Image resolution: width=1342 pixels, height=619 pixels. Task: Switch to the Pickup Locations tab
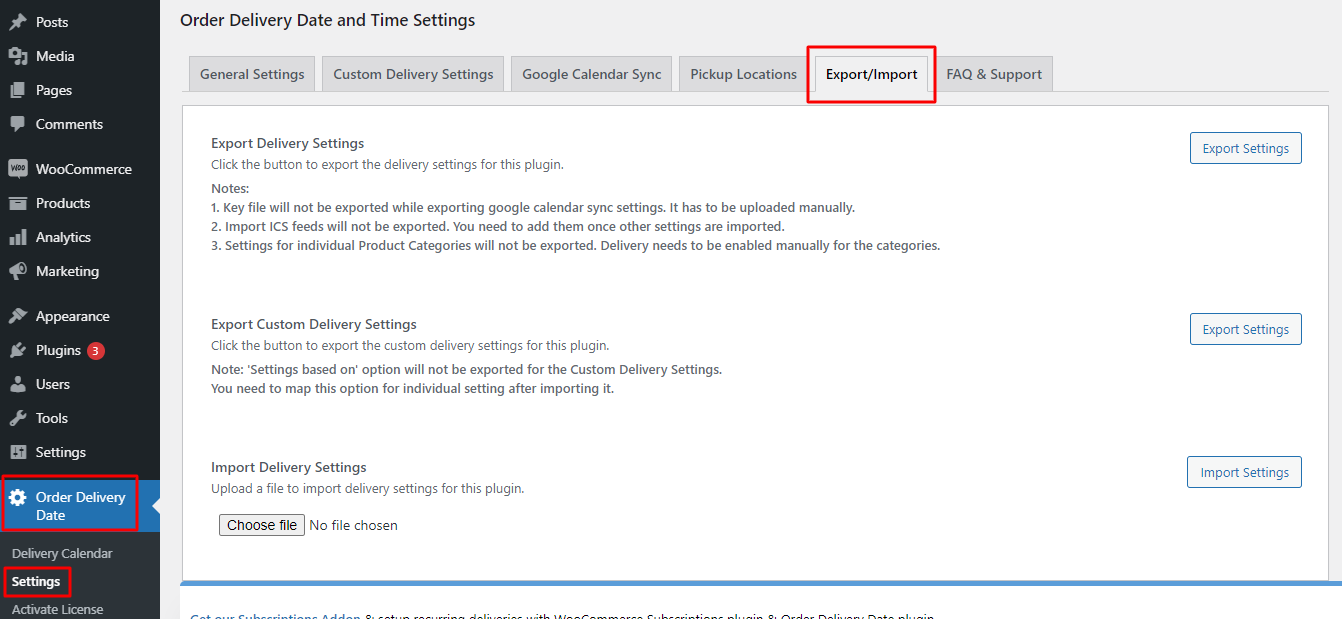coord(743,73)
